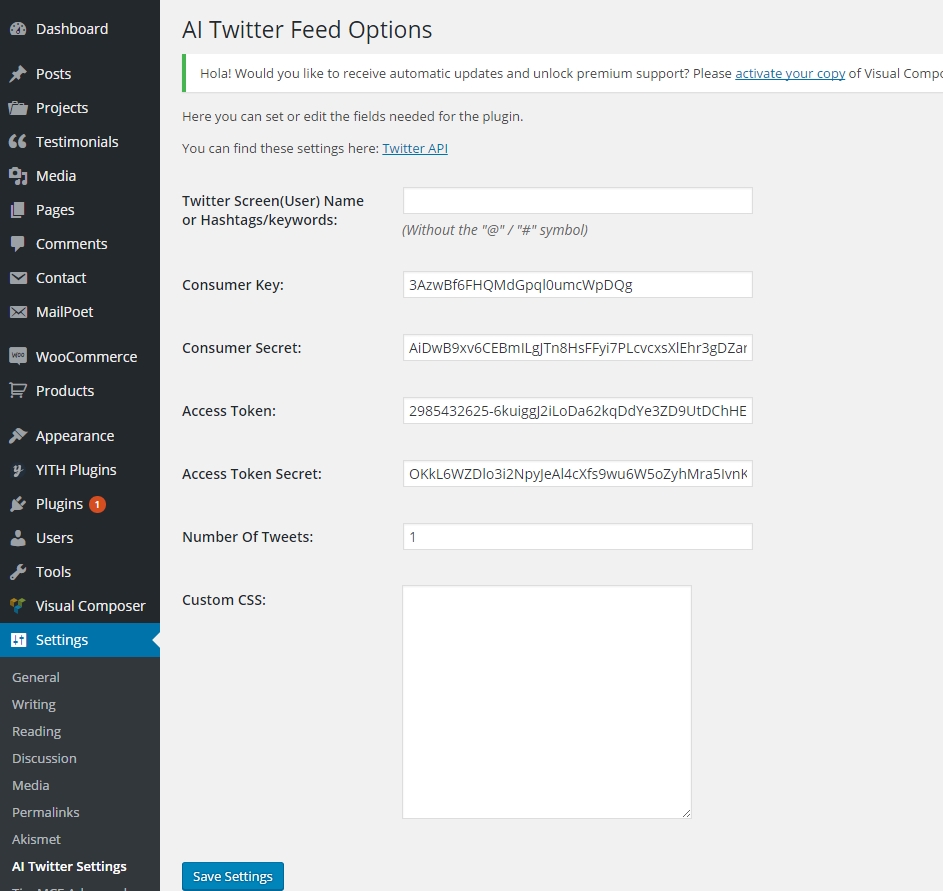Open the Twitter API link
Image resolution: width=943 pixels, height=891 pixels.
pos(414,148)
